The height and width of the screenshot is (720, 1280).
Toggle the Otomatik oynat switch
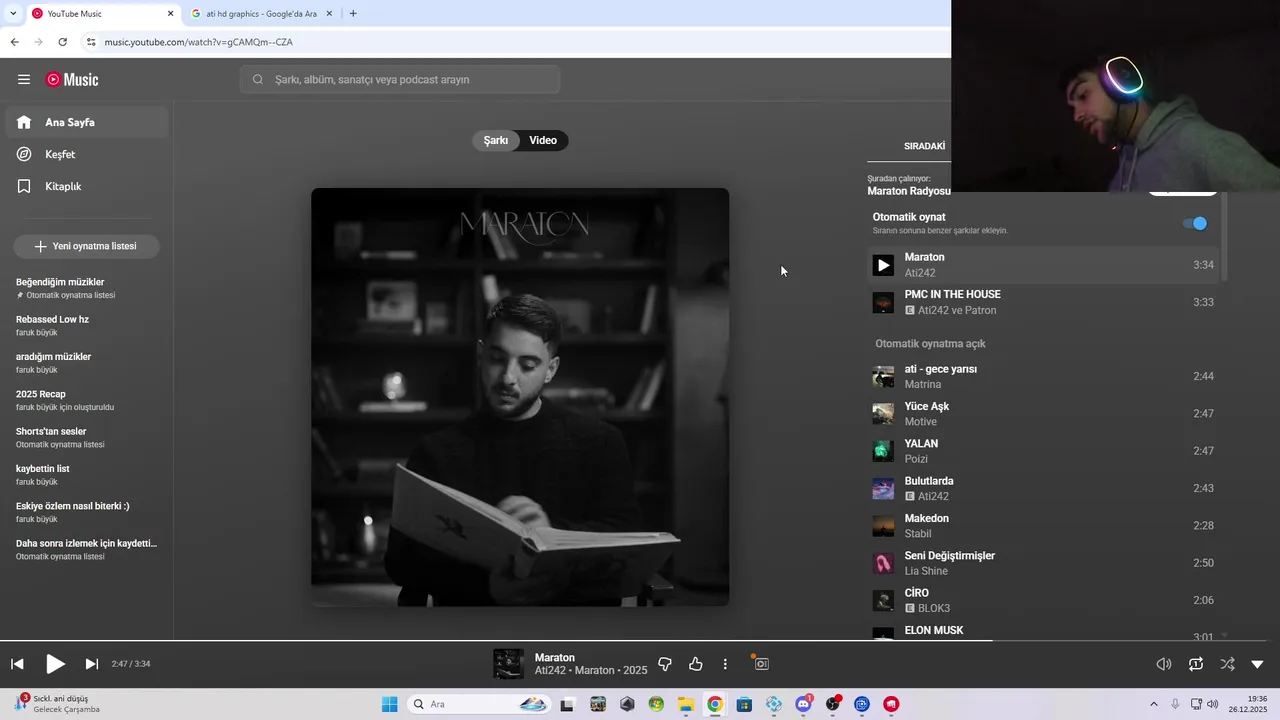1196,223
